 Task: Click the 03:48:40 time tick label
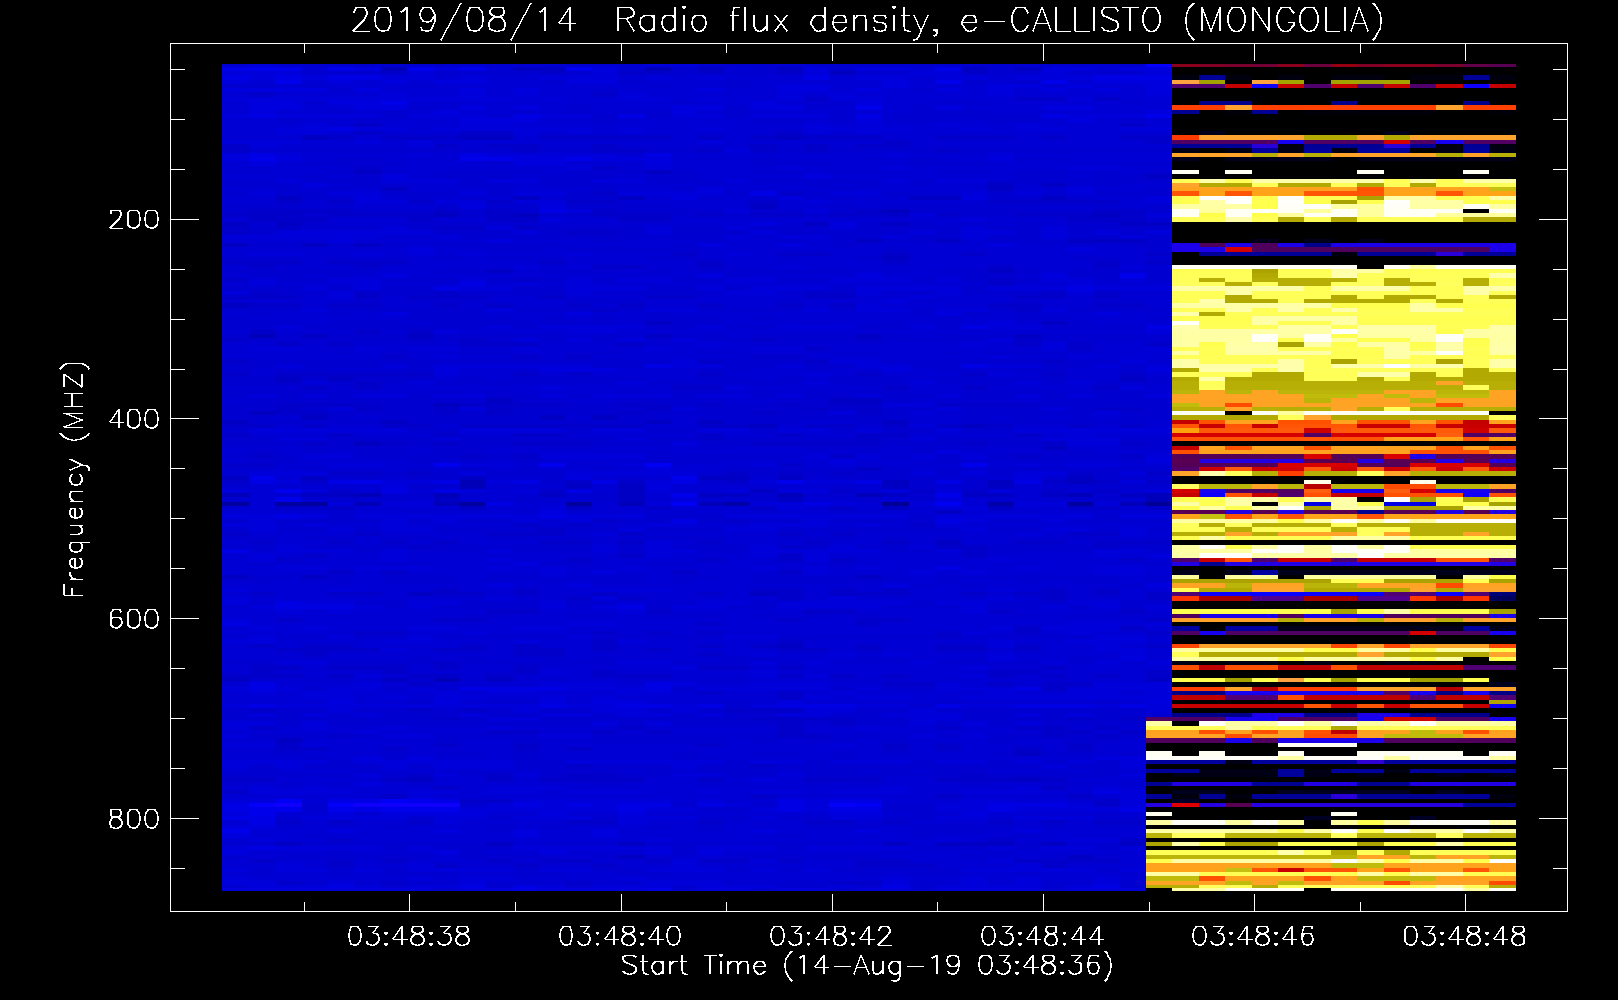pos(620,937)
